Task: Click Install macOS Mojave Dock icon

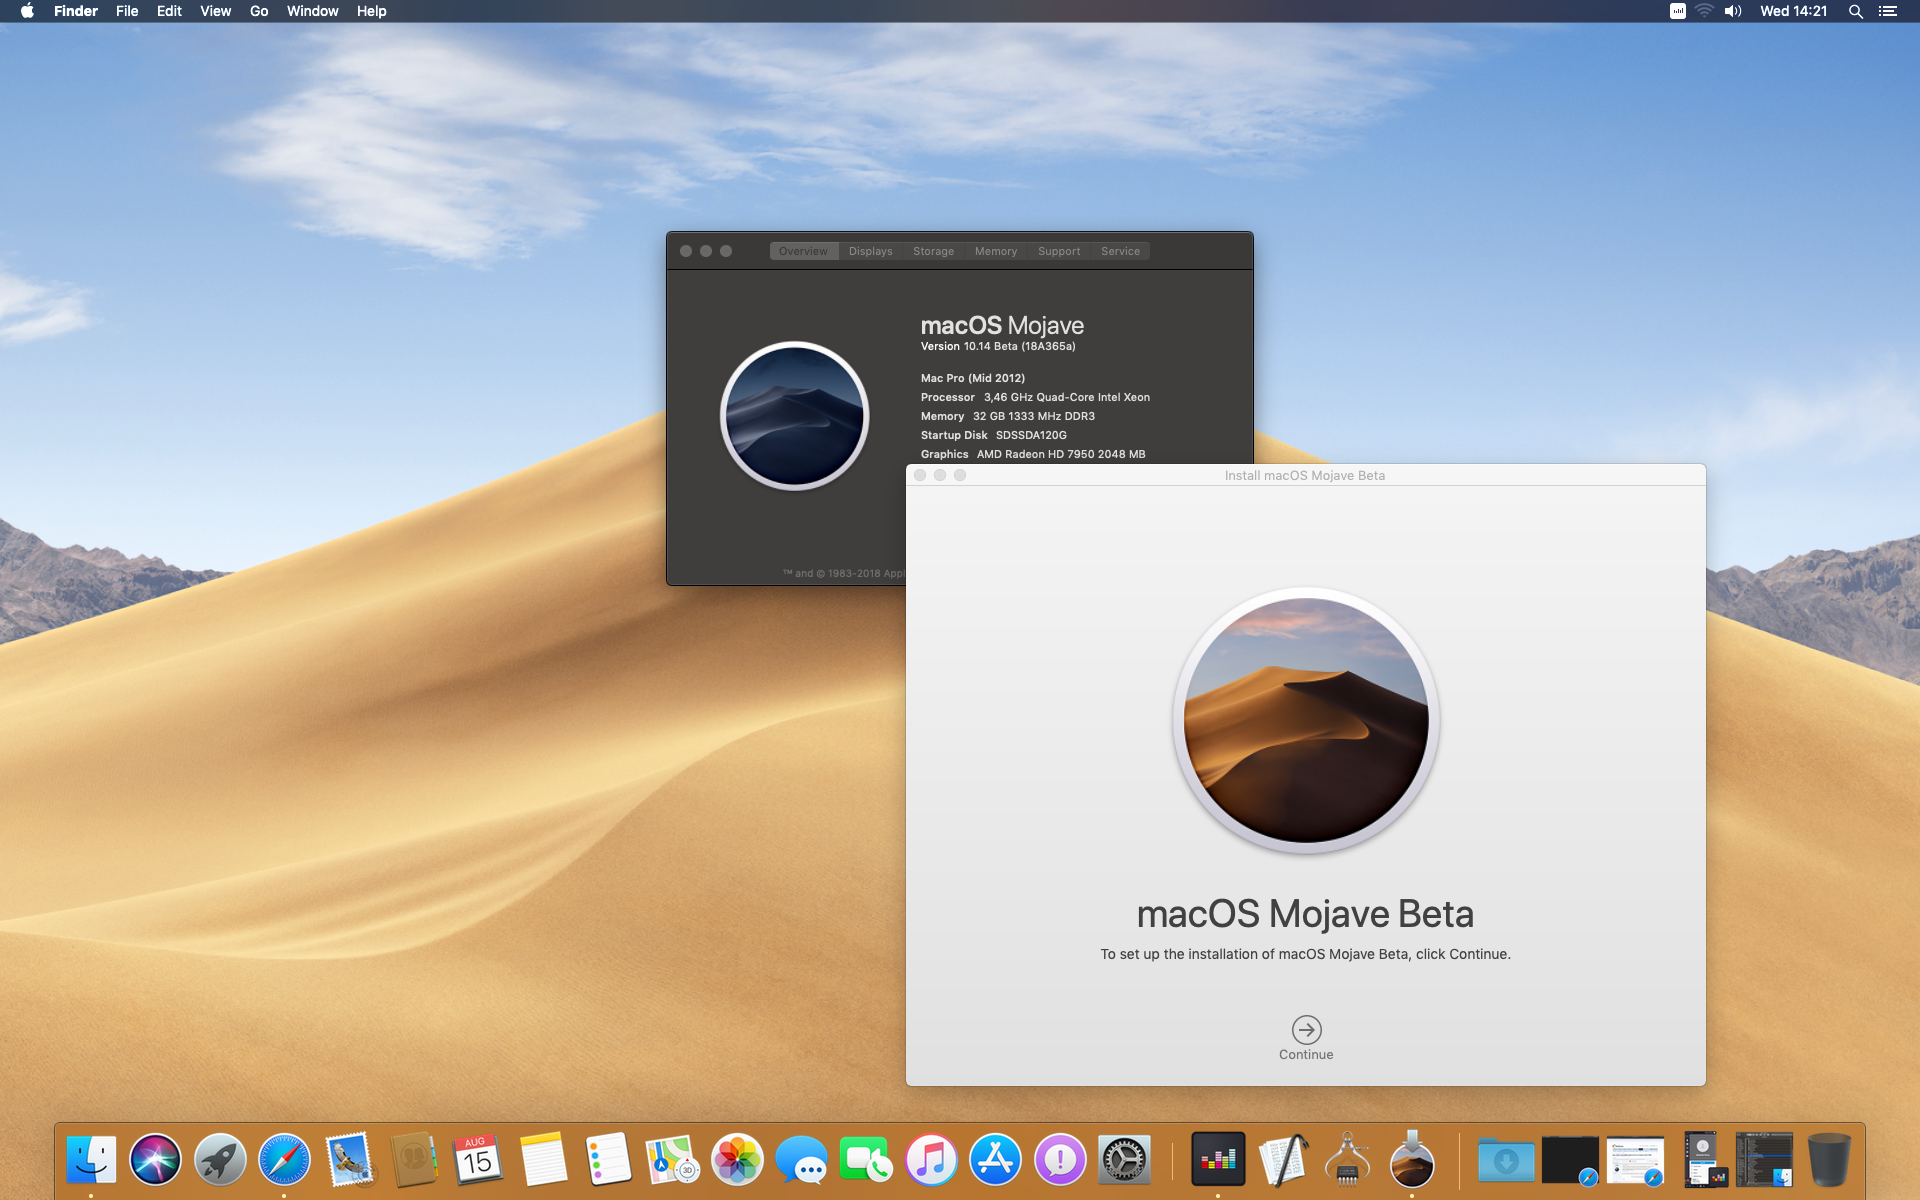Action: [x=1411, y=1160]
